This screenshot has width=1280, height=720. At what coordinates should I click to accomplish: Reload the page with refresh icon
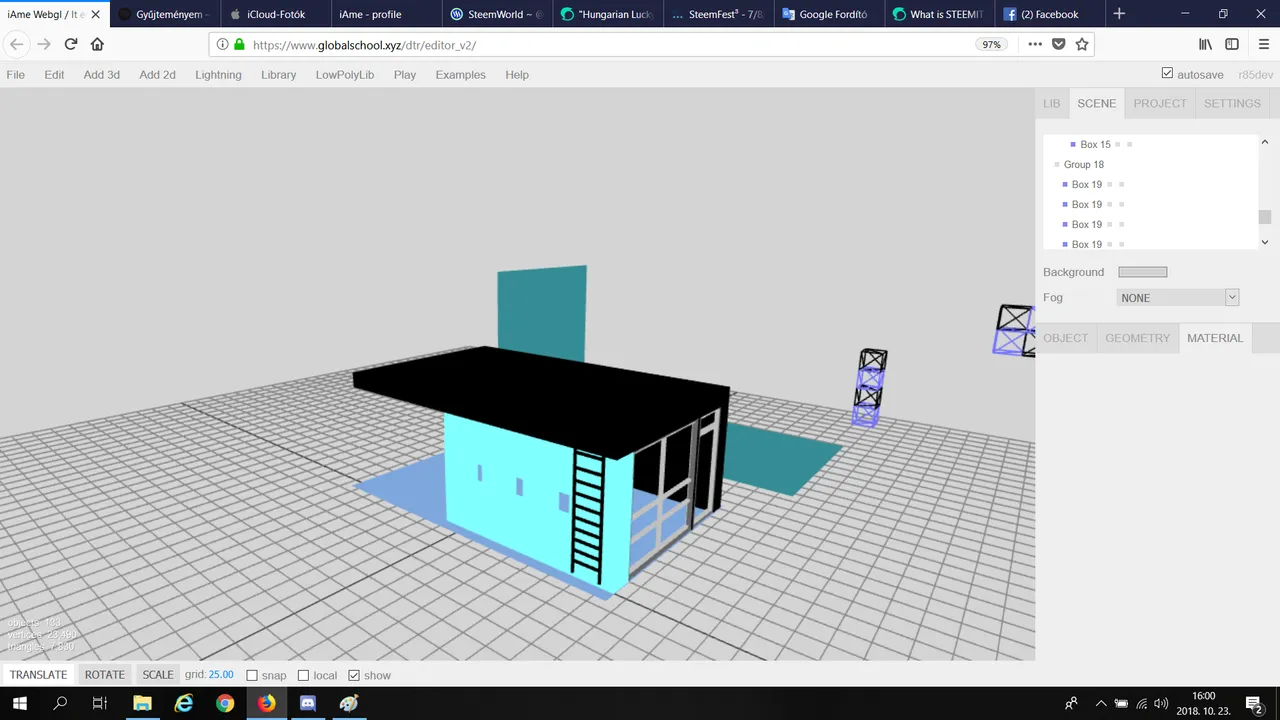71,44
